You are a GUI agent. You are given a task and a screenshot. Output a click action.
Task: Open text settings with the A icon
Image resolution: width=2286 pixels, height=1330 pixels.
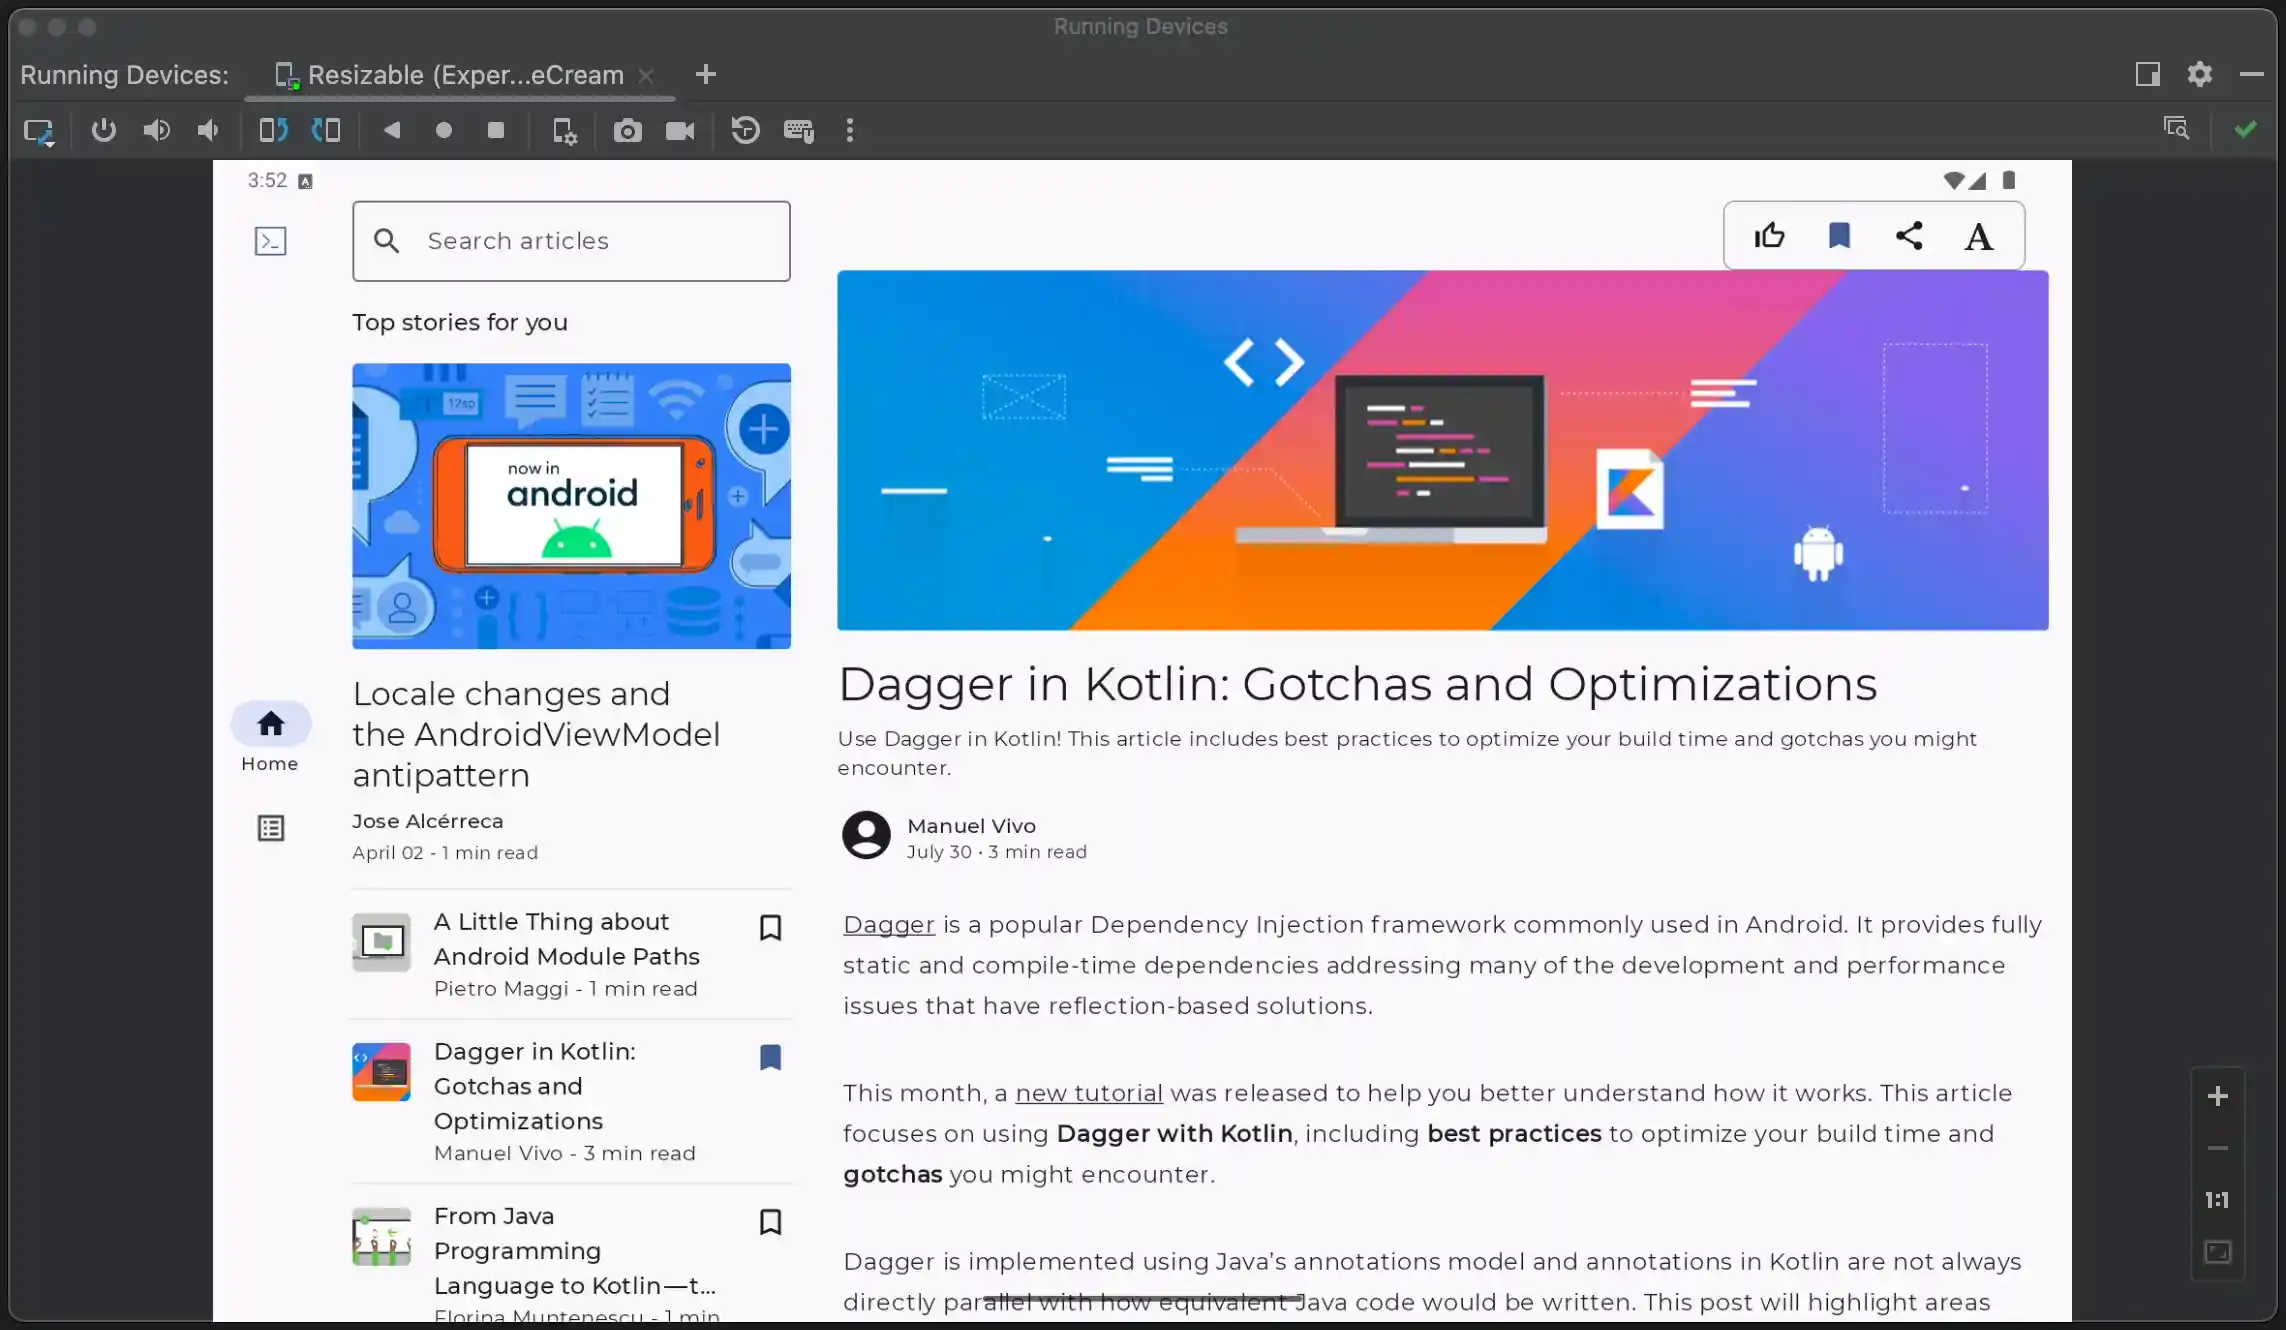(x=1978, y=238)
